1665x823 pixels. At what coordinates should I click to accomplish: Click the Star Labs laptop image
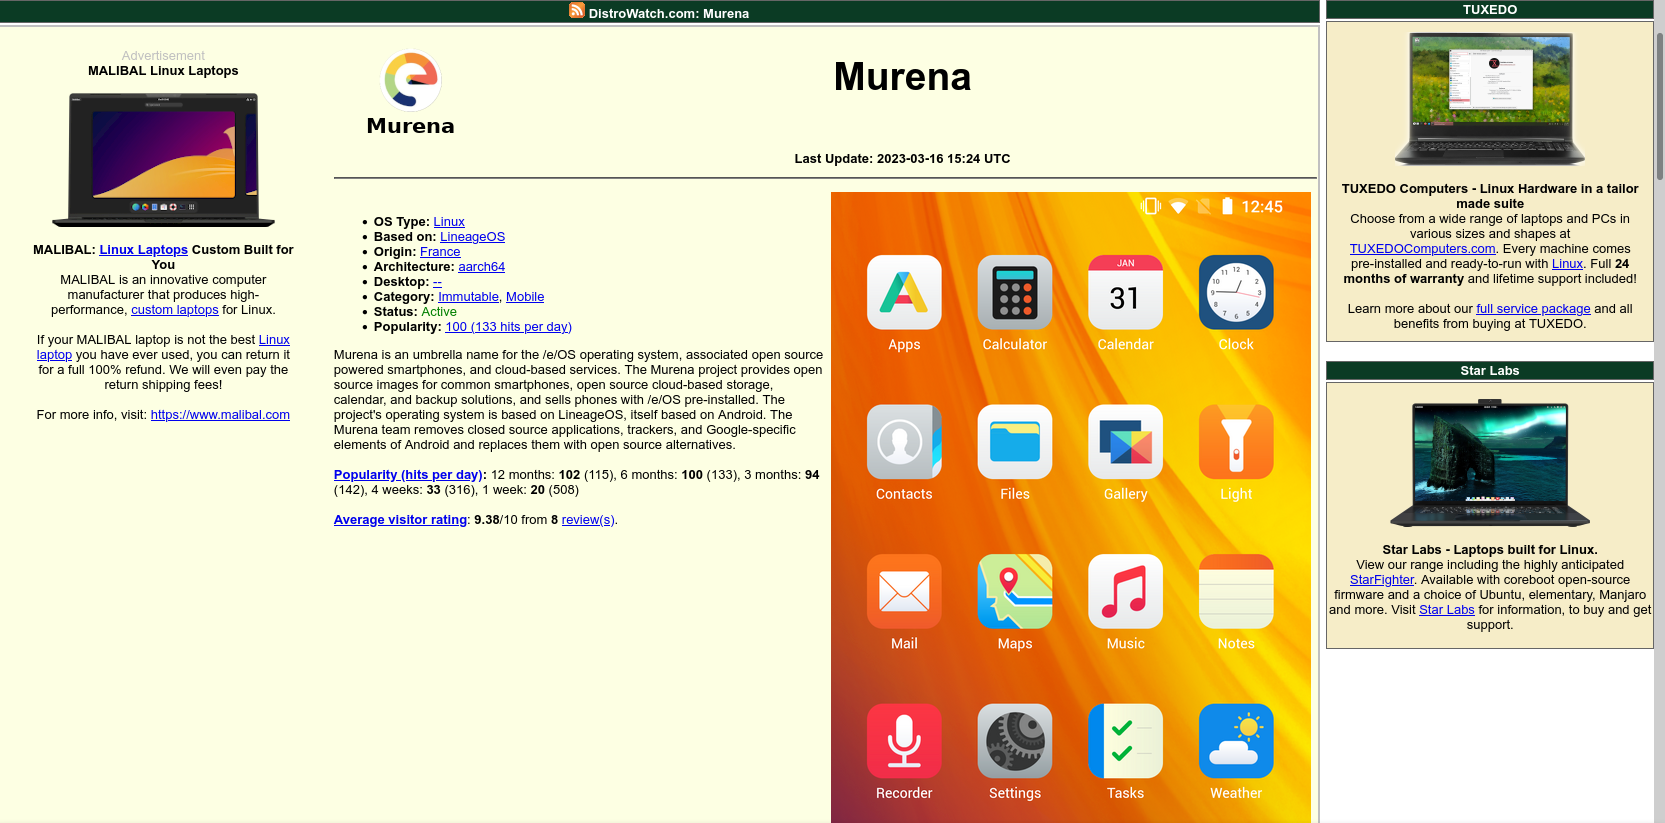(x=1490, y=463)
